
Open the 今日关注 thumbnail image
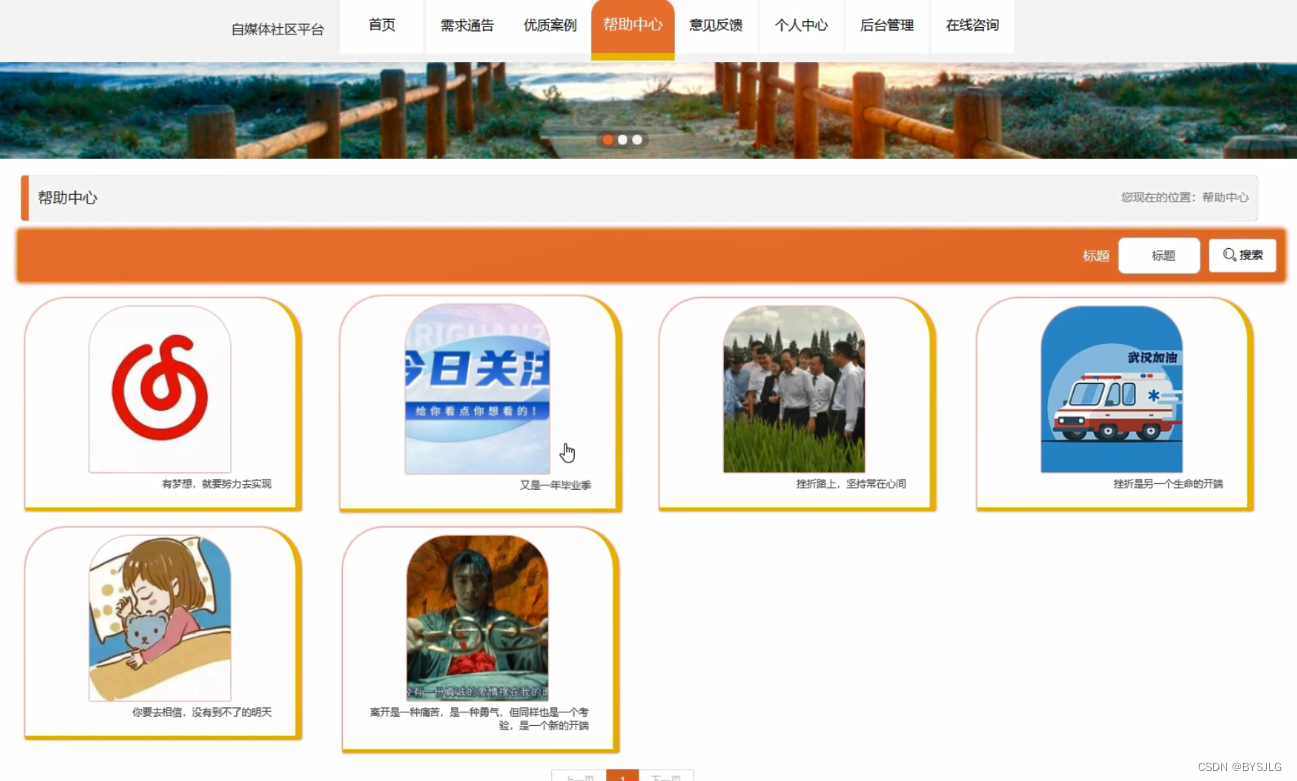coord(477,389)
